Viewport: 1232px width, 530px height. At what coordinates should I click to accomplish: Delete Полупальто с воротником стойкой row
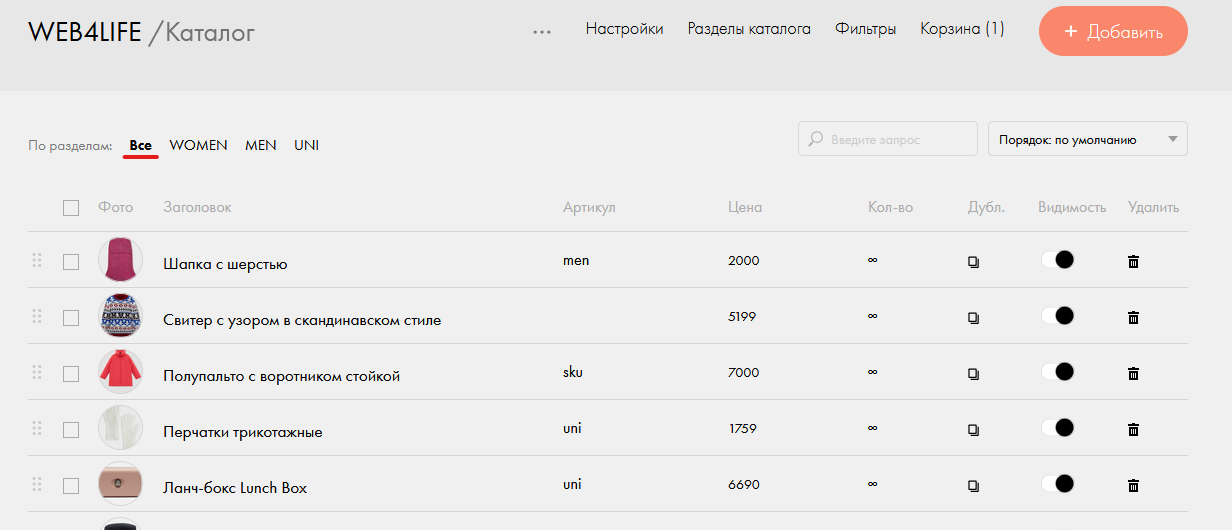[1133, 374]
